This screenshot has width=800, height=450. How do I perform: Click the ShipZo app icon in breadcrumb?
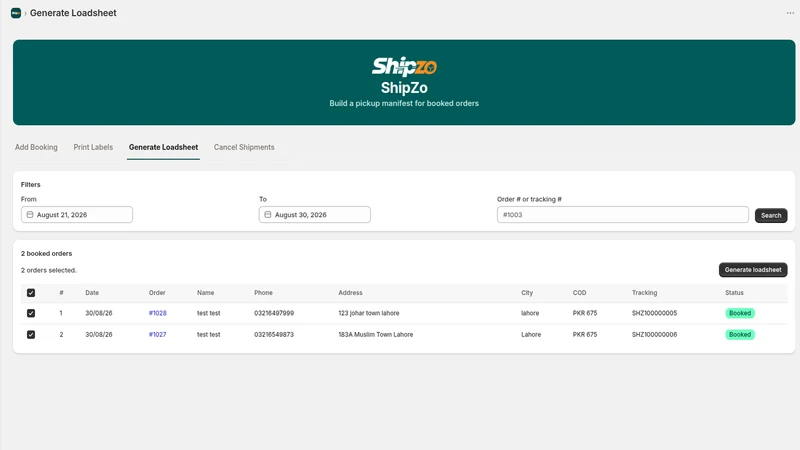point(16,13)
